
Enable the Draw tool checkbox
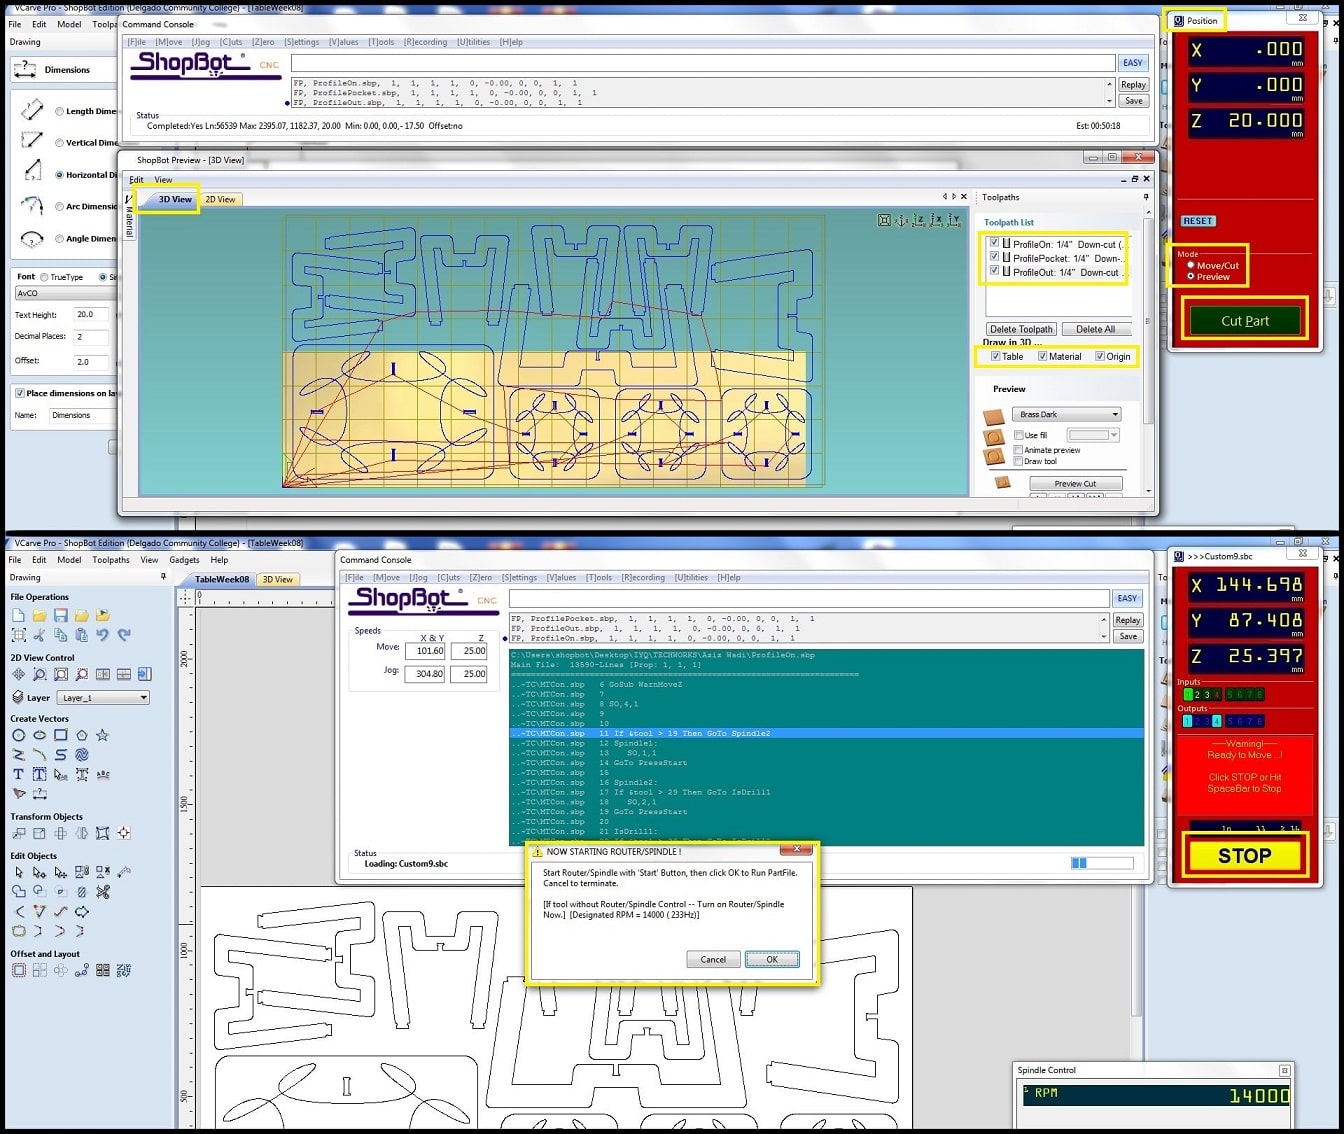(x=1018, y=461)
